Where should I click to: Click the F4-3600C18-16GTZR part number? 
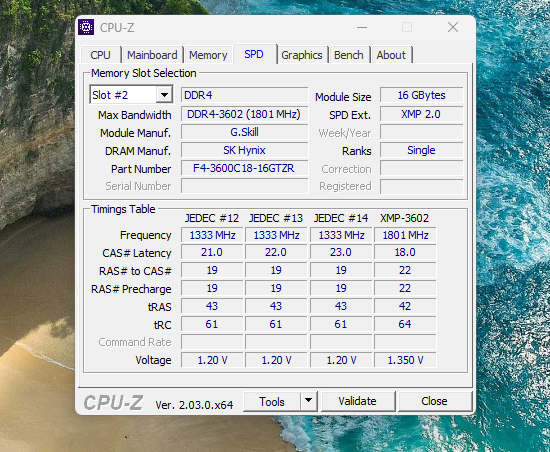pyautogui.click(x=244, y=168)
